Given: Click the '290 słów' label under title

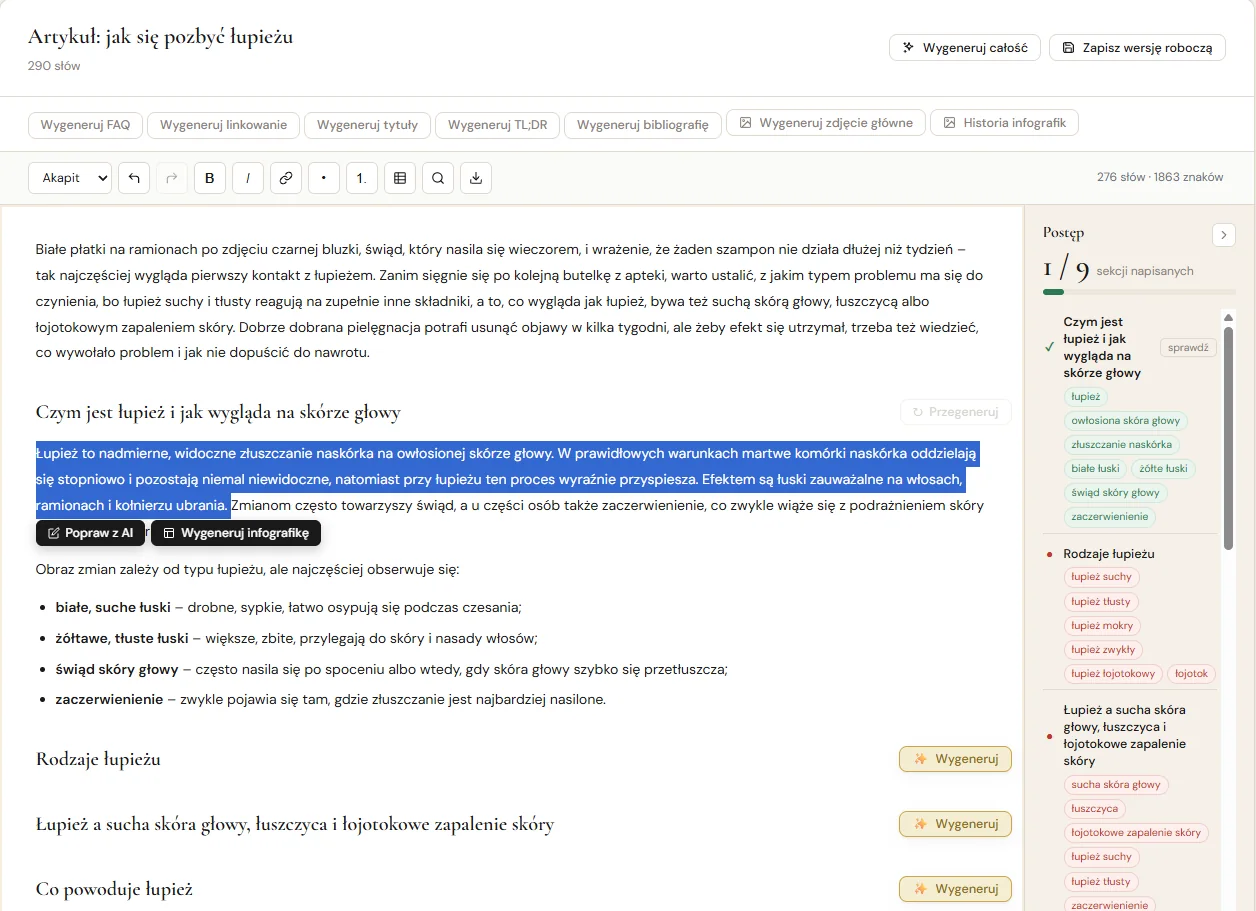Looking at the screenshot, I should pos(54,66).
